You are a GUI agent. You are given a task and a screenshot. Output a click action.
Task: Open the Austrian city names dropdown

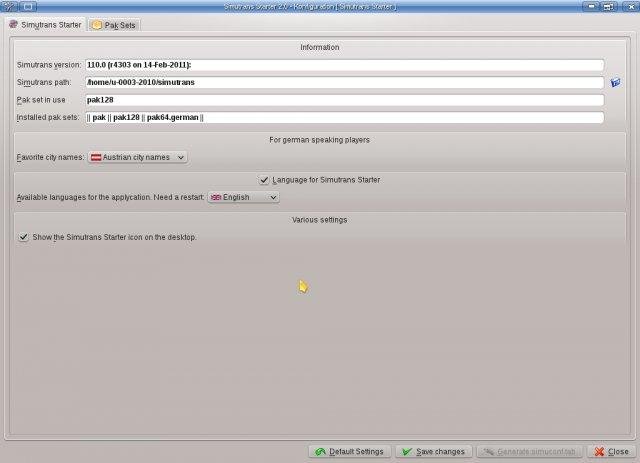coord(138,157)
